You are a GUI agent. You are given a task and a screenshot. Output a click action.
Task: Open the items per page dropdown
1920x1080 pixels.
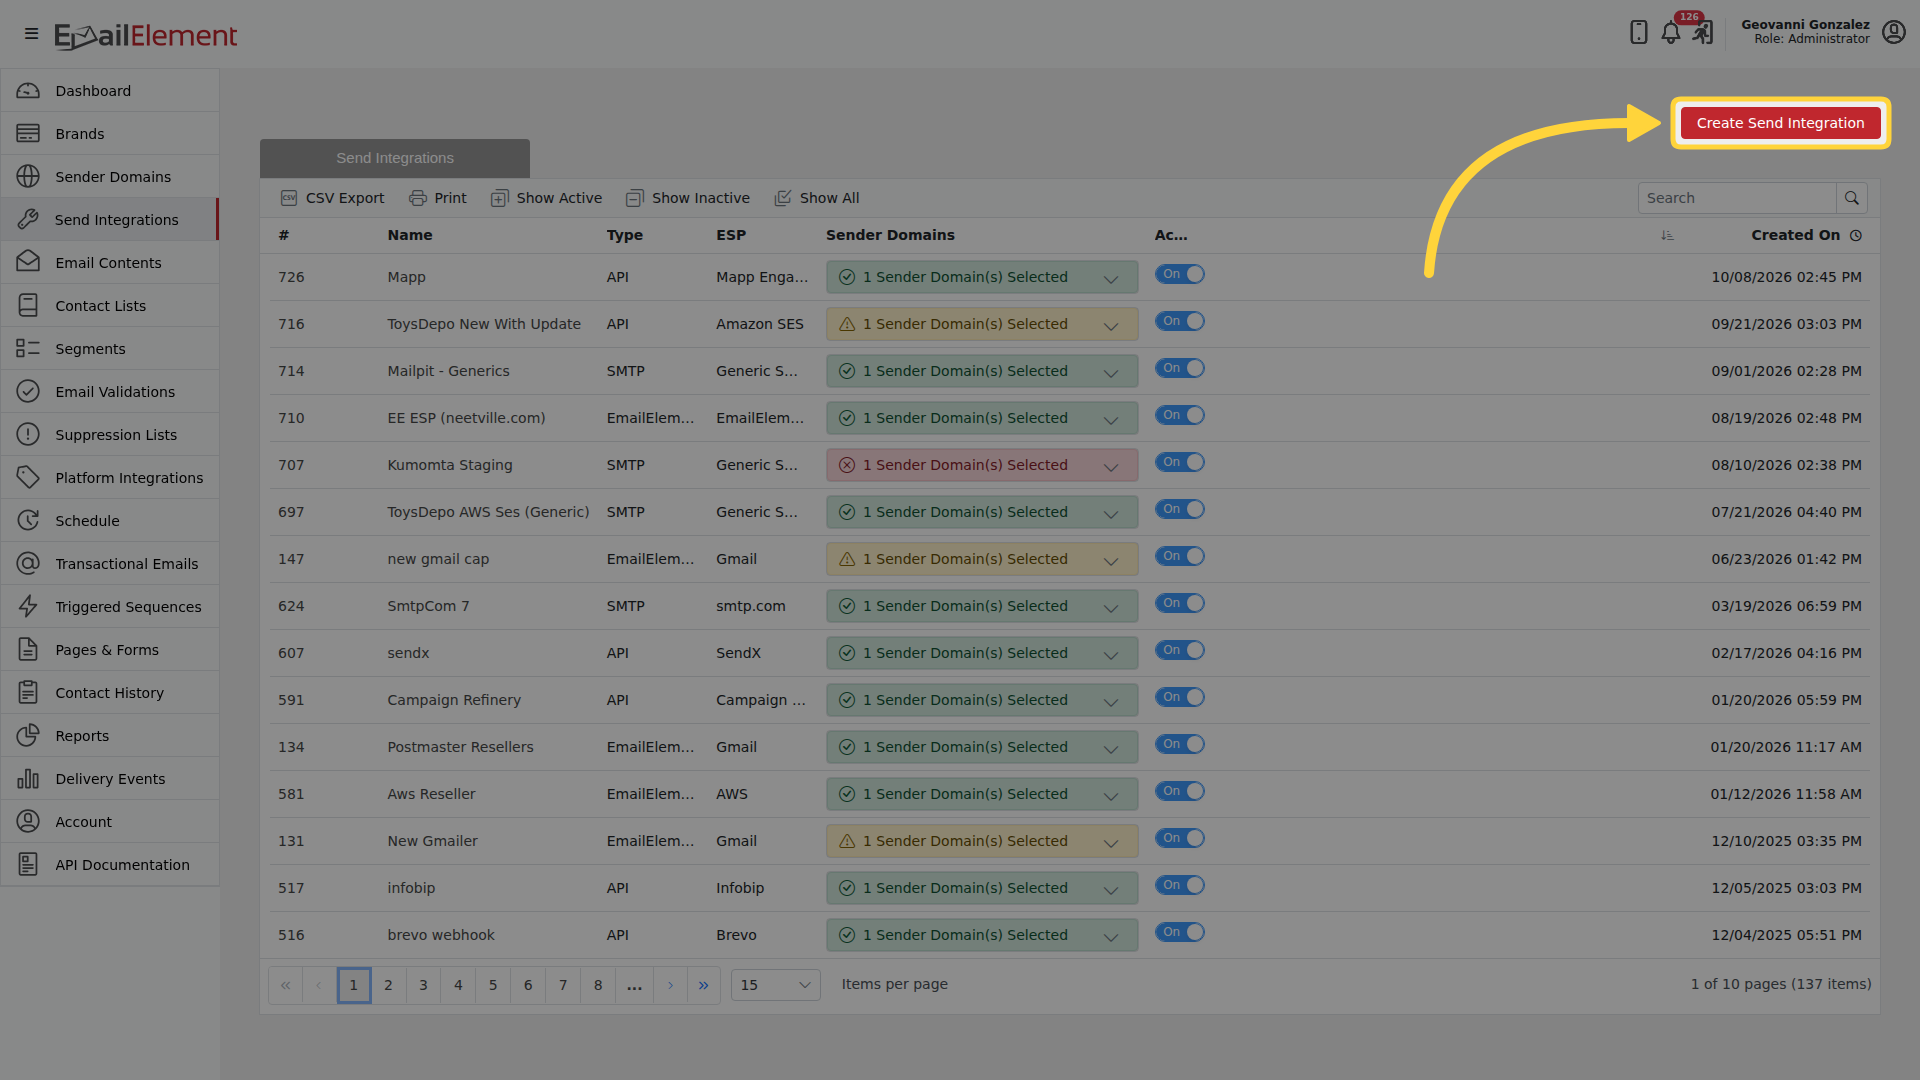point(775,985)
